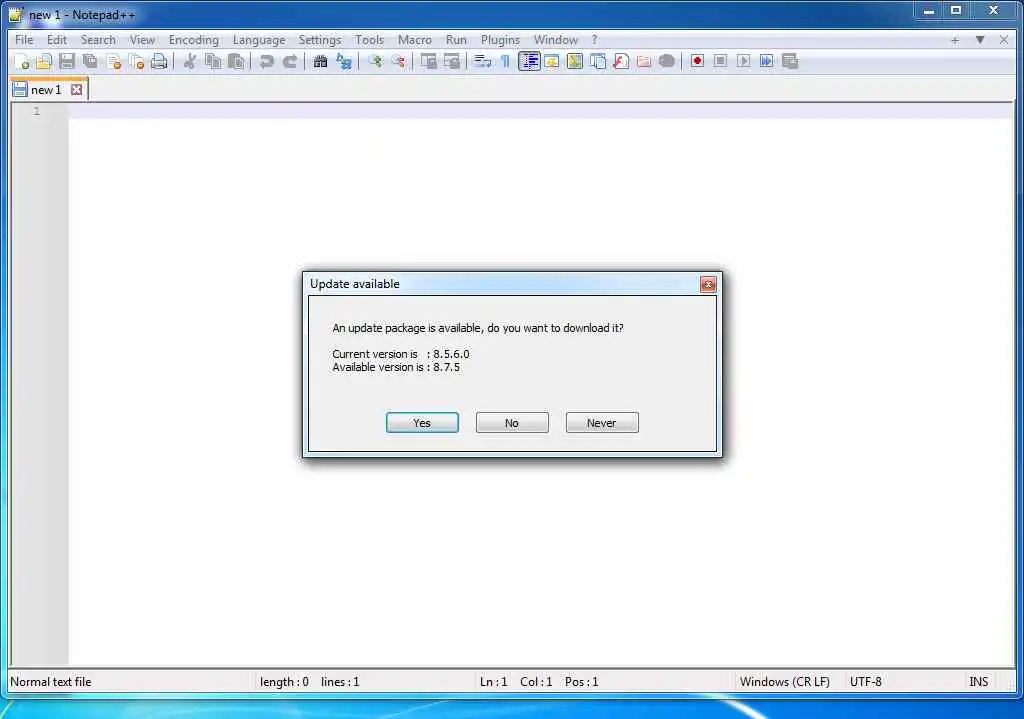The width and height of the screenshot is (1024, 719).
Task: Open the Replace toolbar icon
Action: [x=344, y=61]
